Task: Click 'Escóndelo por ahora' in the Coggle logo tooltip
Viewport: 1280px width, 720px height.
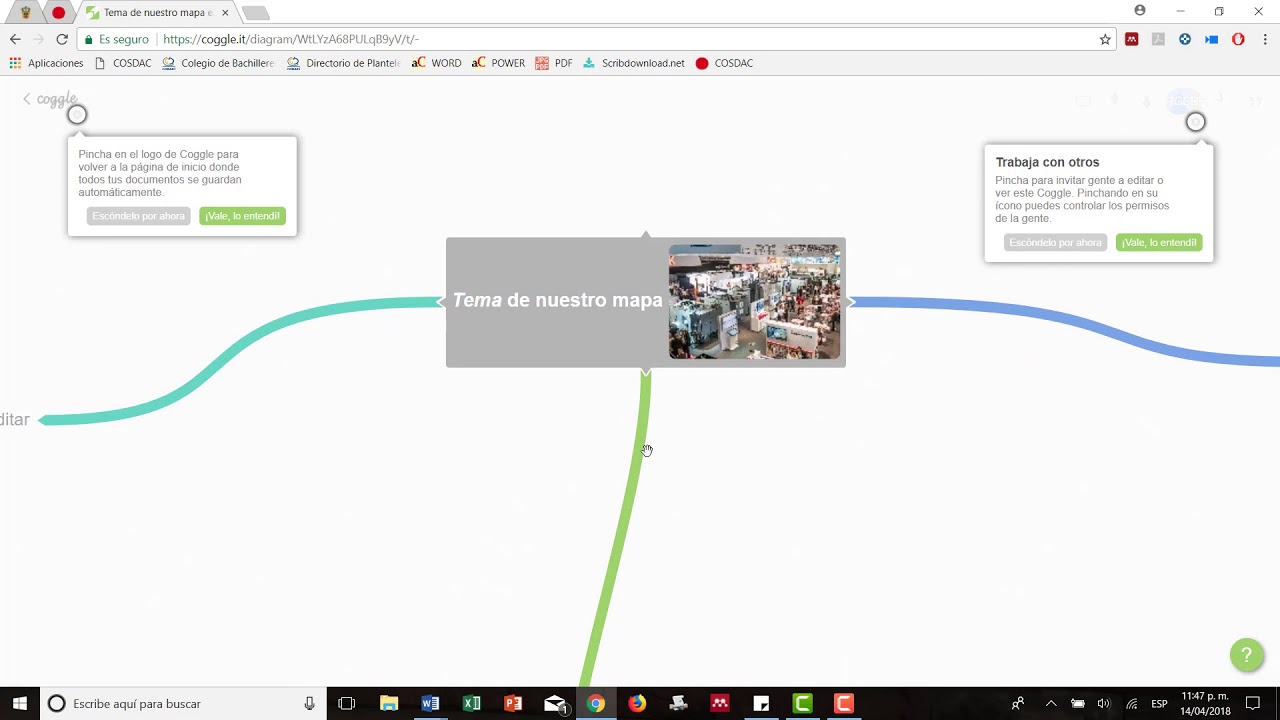Action: (138, 216)
